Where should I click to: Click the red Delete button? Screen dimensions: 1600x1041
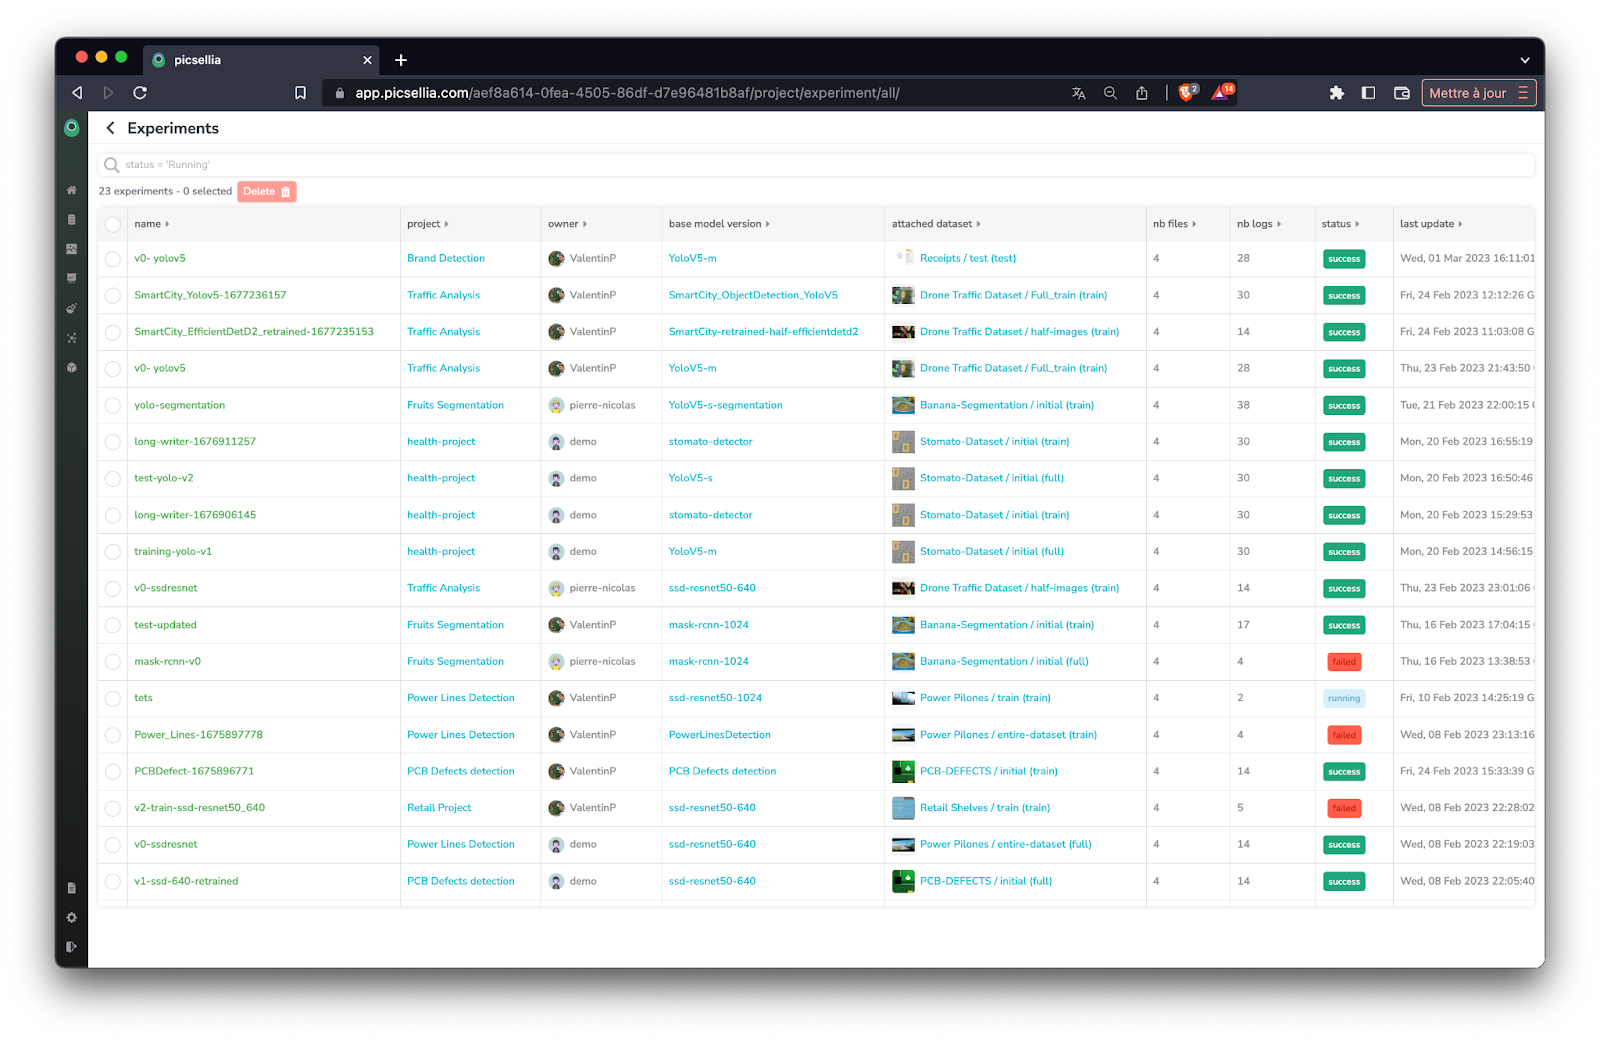[x=267, y=192]
